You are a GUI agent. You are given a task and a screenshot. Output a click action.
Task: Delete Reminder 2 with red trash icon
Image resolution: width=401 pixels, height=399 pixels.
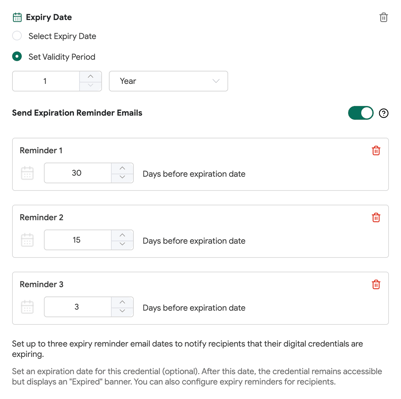pos(376,218)
